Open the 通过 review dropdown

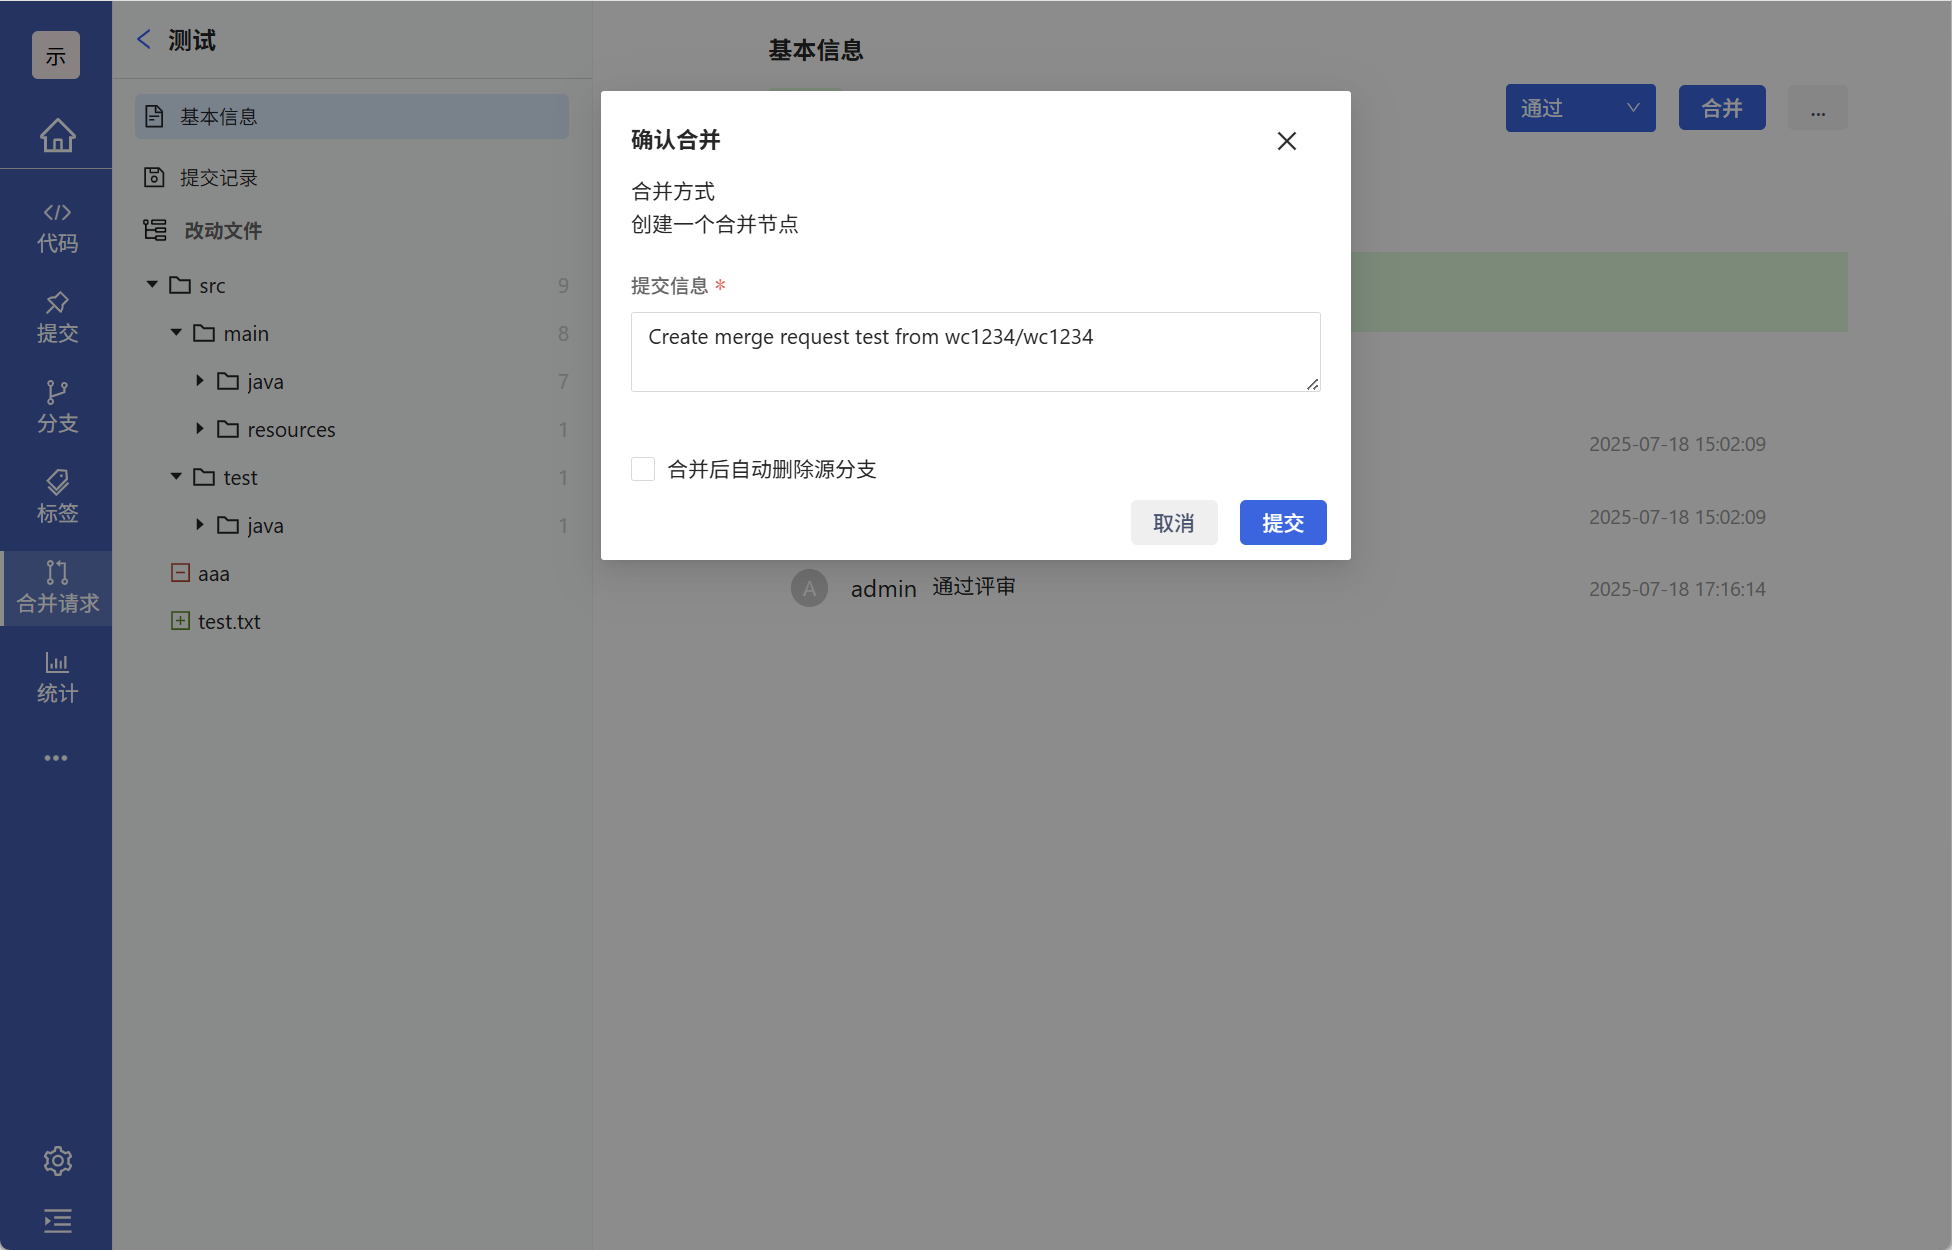(1580, 108)
